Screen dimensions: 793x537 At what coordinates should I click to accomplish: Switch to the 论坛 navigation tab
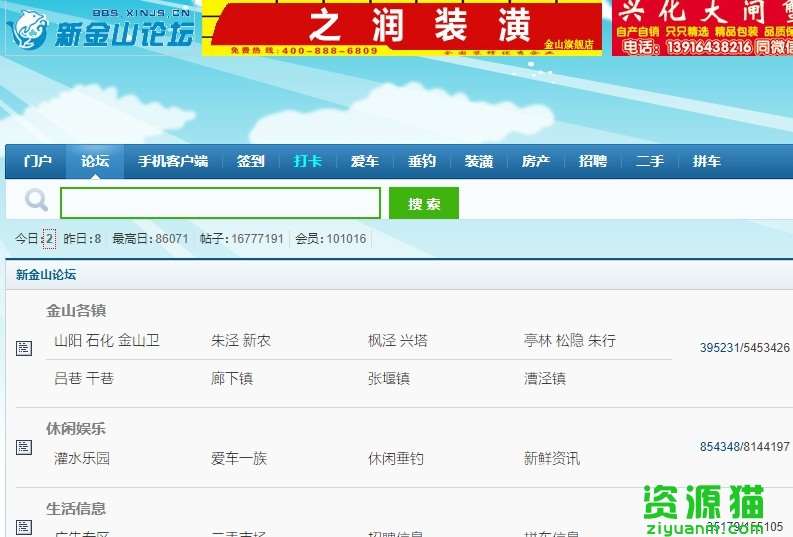(95, 162)
